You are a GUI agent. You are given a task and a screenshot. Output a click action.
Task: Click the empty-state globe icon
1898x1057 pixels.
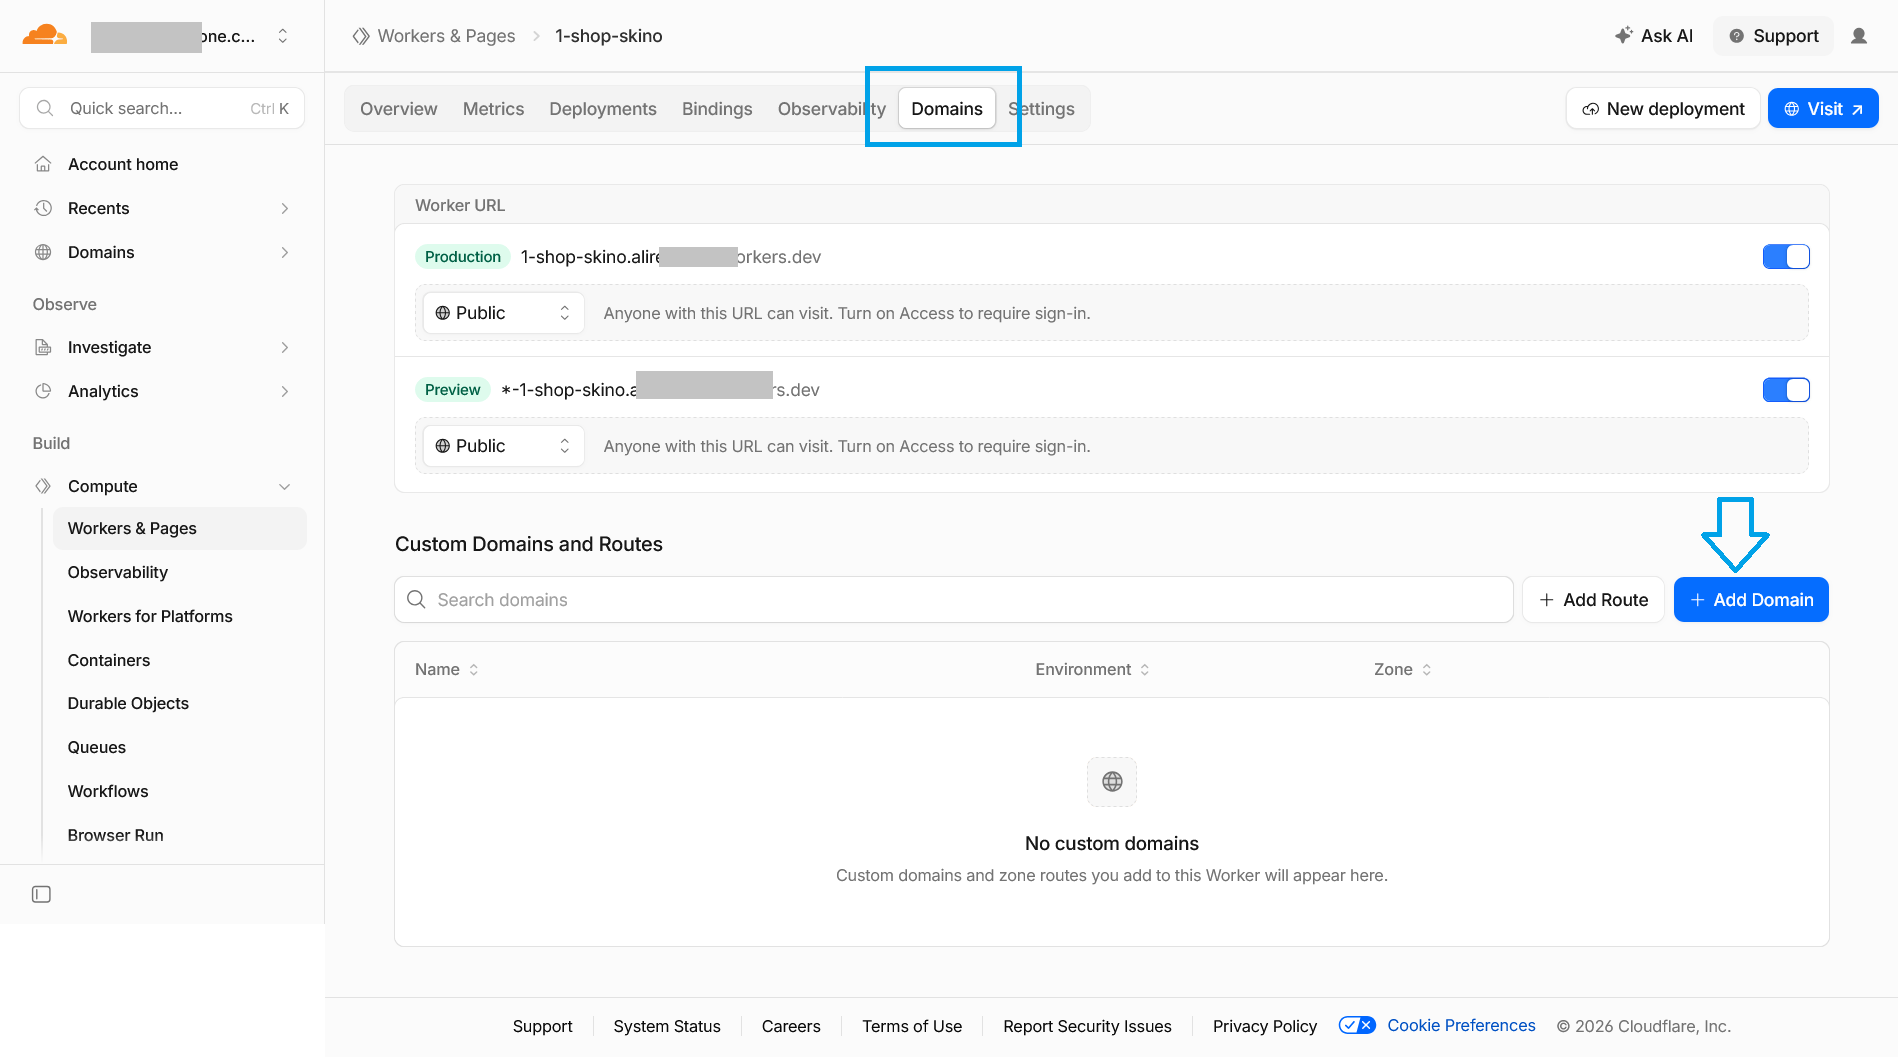click(1112, 782)
